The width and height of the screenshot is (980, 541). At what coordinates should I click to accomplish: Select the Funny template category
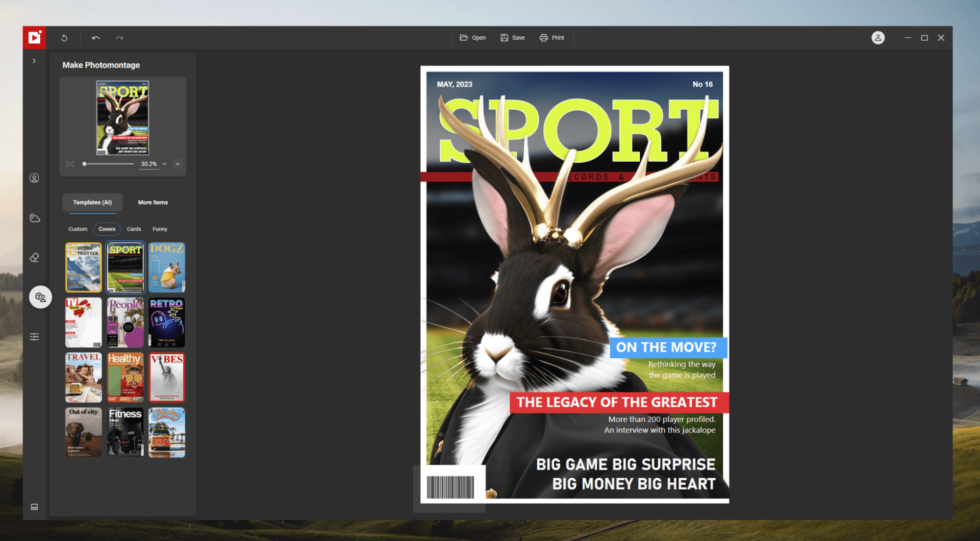[160, 229]
